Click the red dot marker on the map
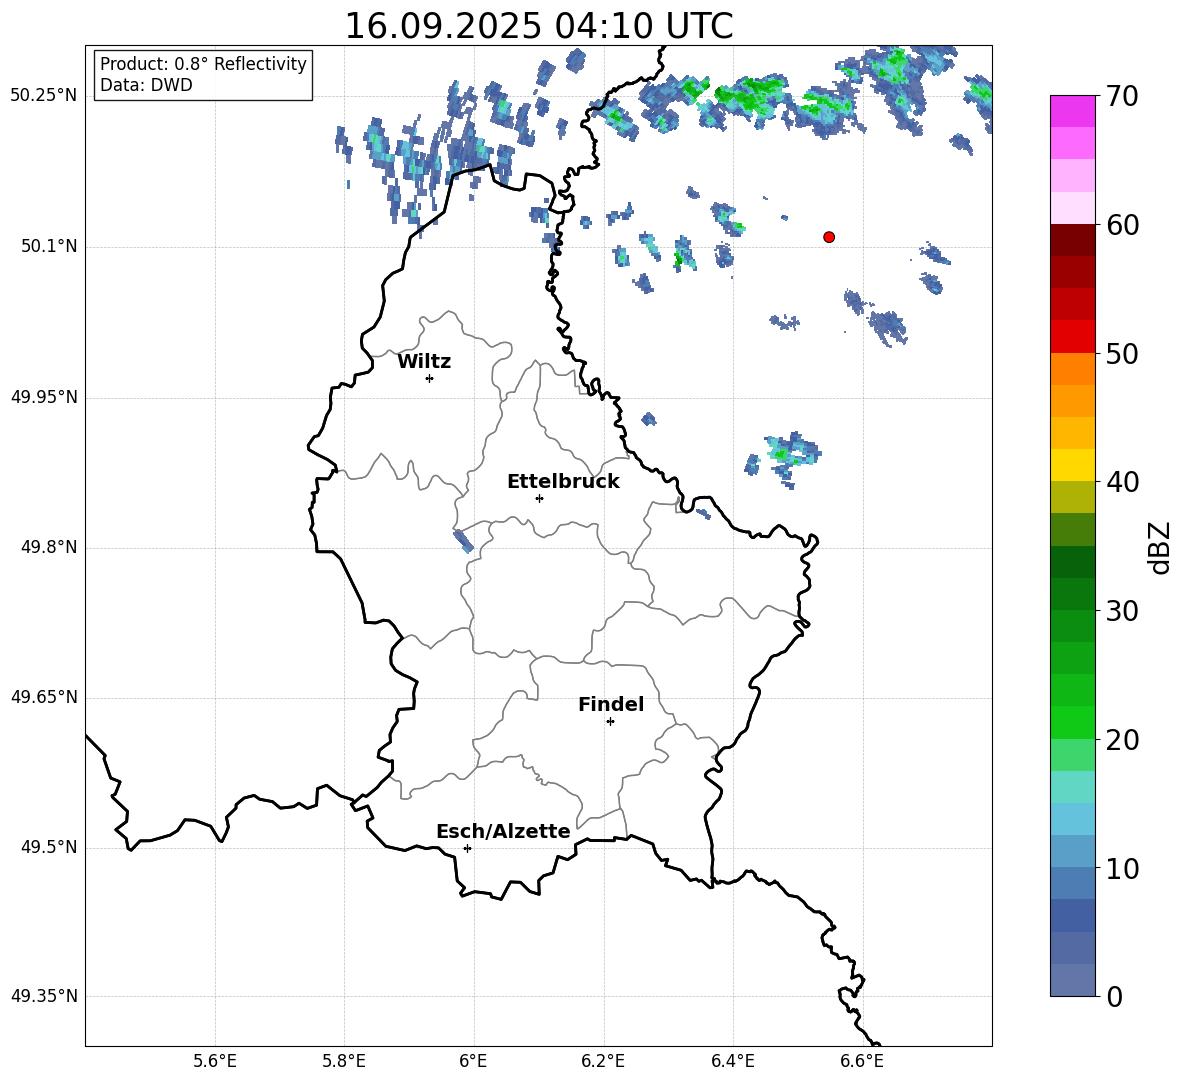This screenshot has height=1081, width=1184. pos(829,237)
